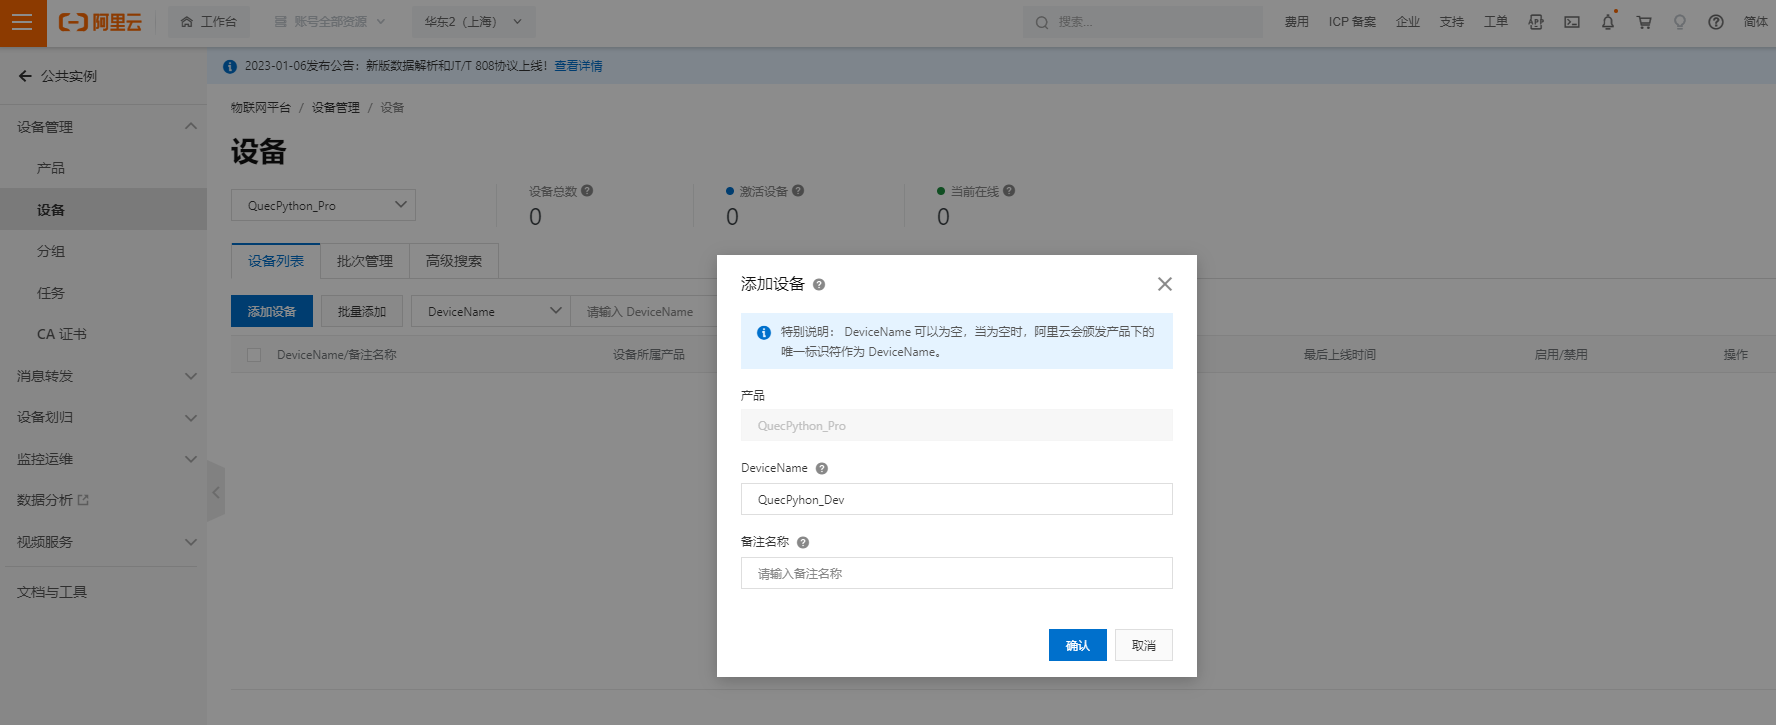The image size is (1776, 725).
Task: Click the info icon in the dialog notice
Action: pyautogui.click(x=764, y=333)
